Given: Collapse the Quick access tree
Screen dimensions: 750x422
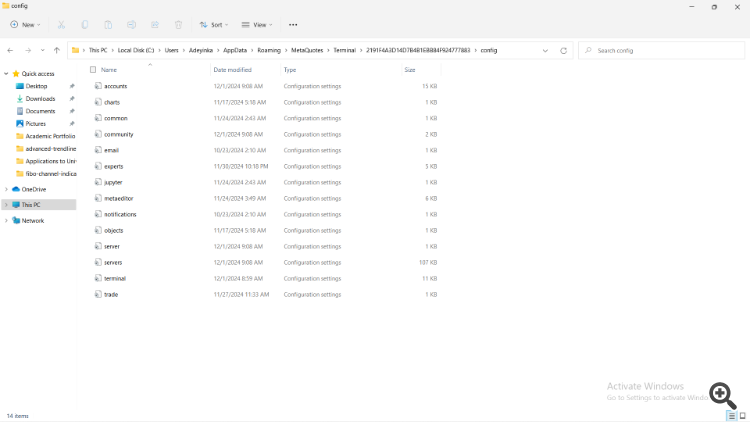Looking at the screenshot, I should pos(6,74).
